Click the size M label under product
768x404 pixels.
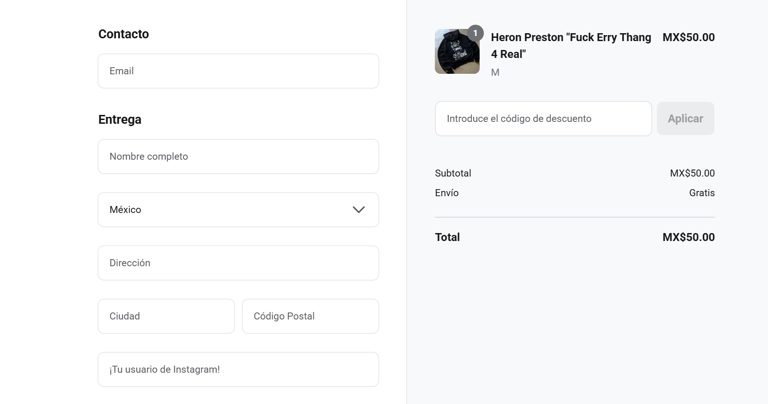click(495, 73)
